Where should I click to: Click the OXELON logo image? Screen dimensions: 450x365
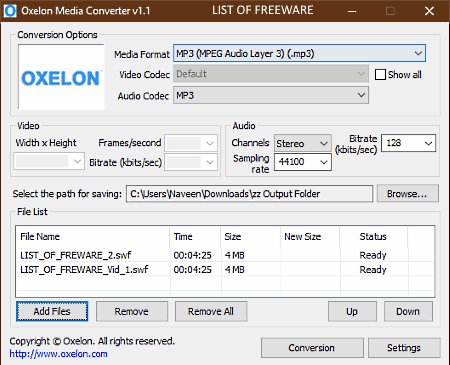[61, 77]
